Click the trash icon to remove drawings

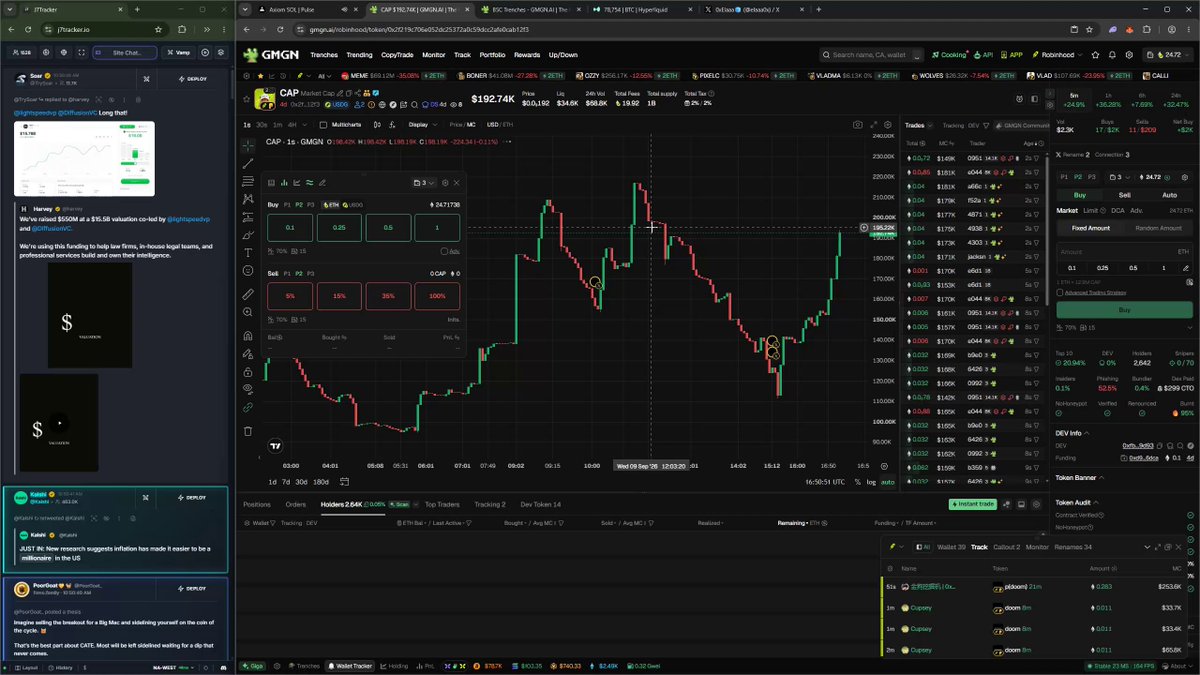(x=248, y=431)
